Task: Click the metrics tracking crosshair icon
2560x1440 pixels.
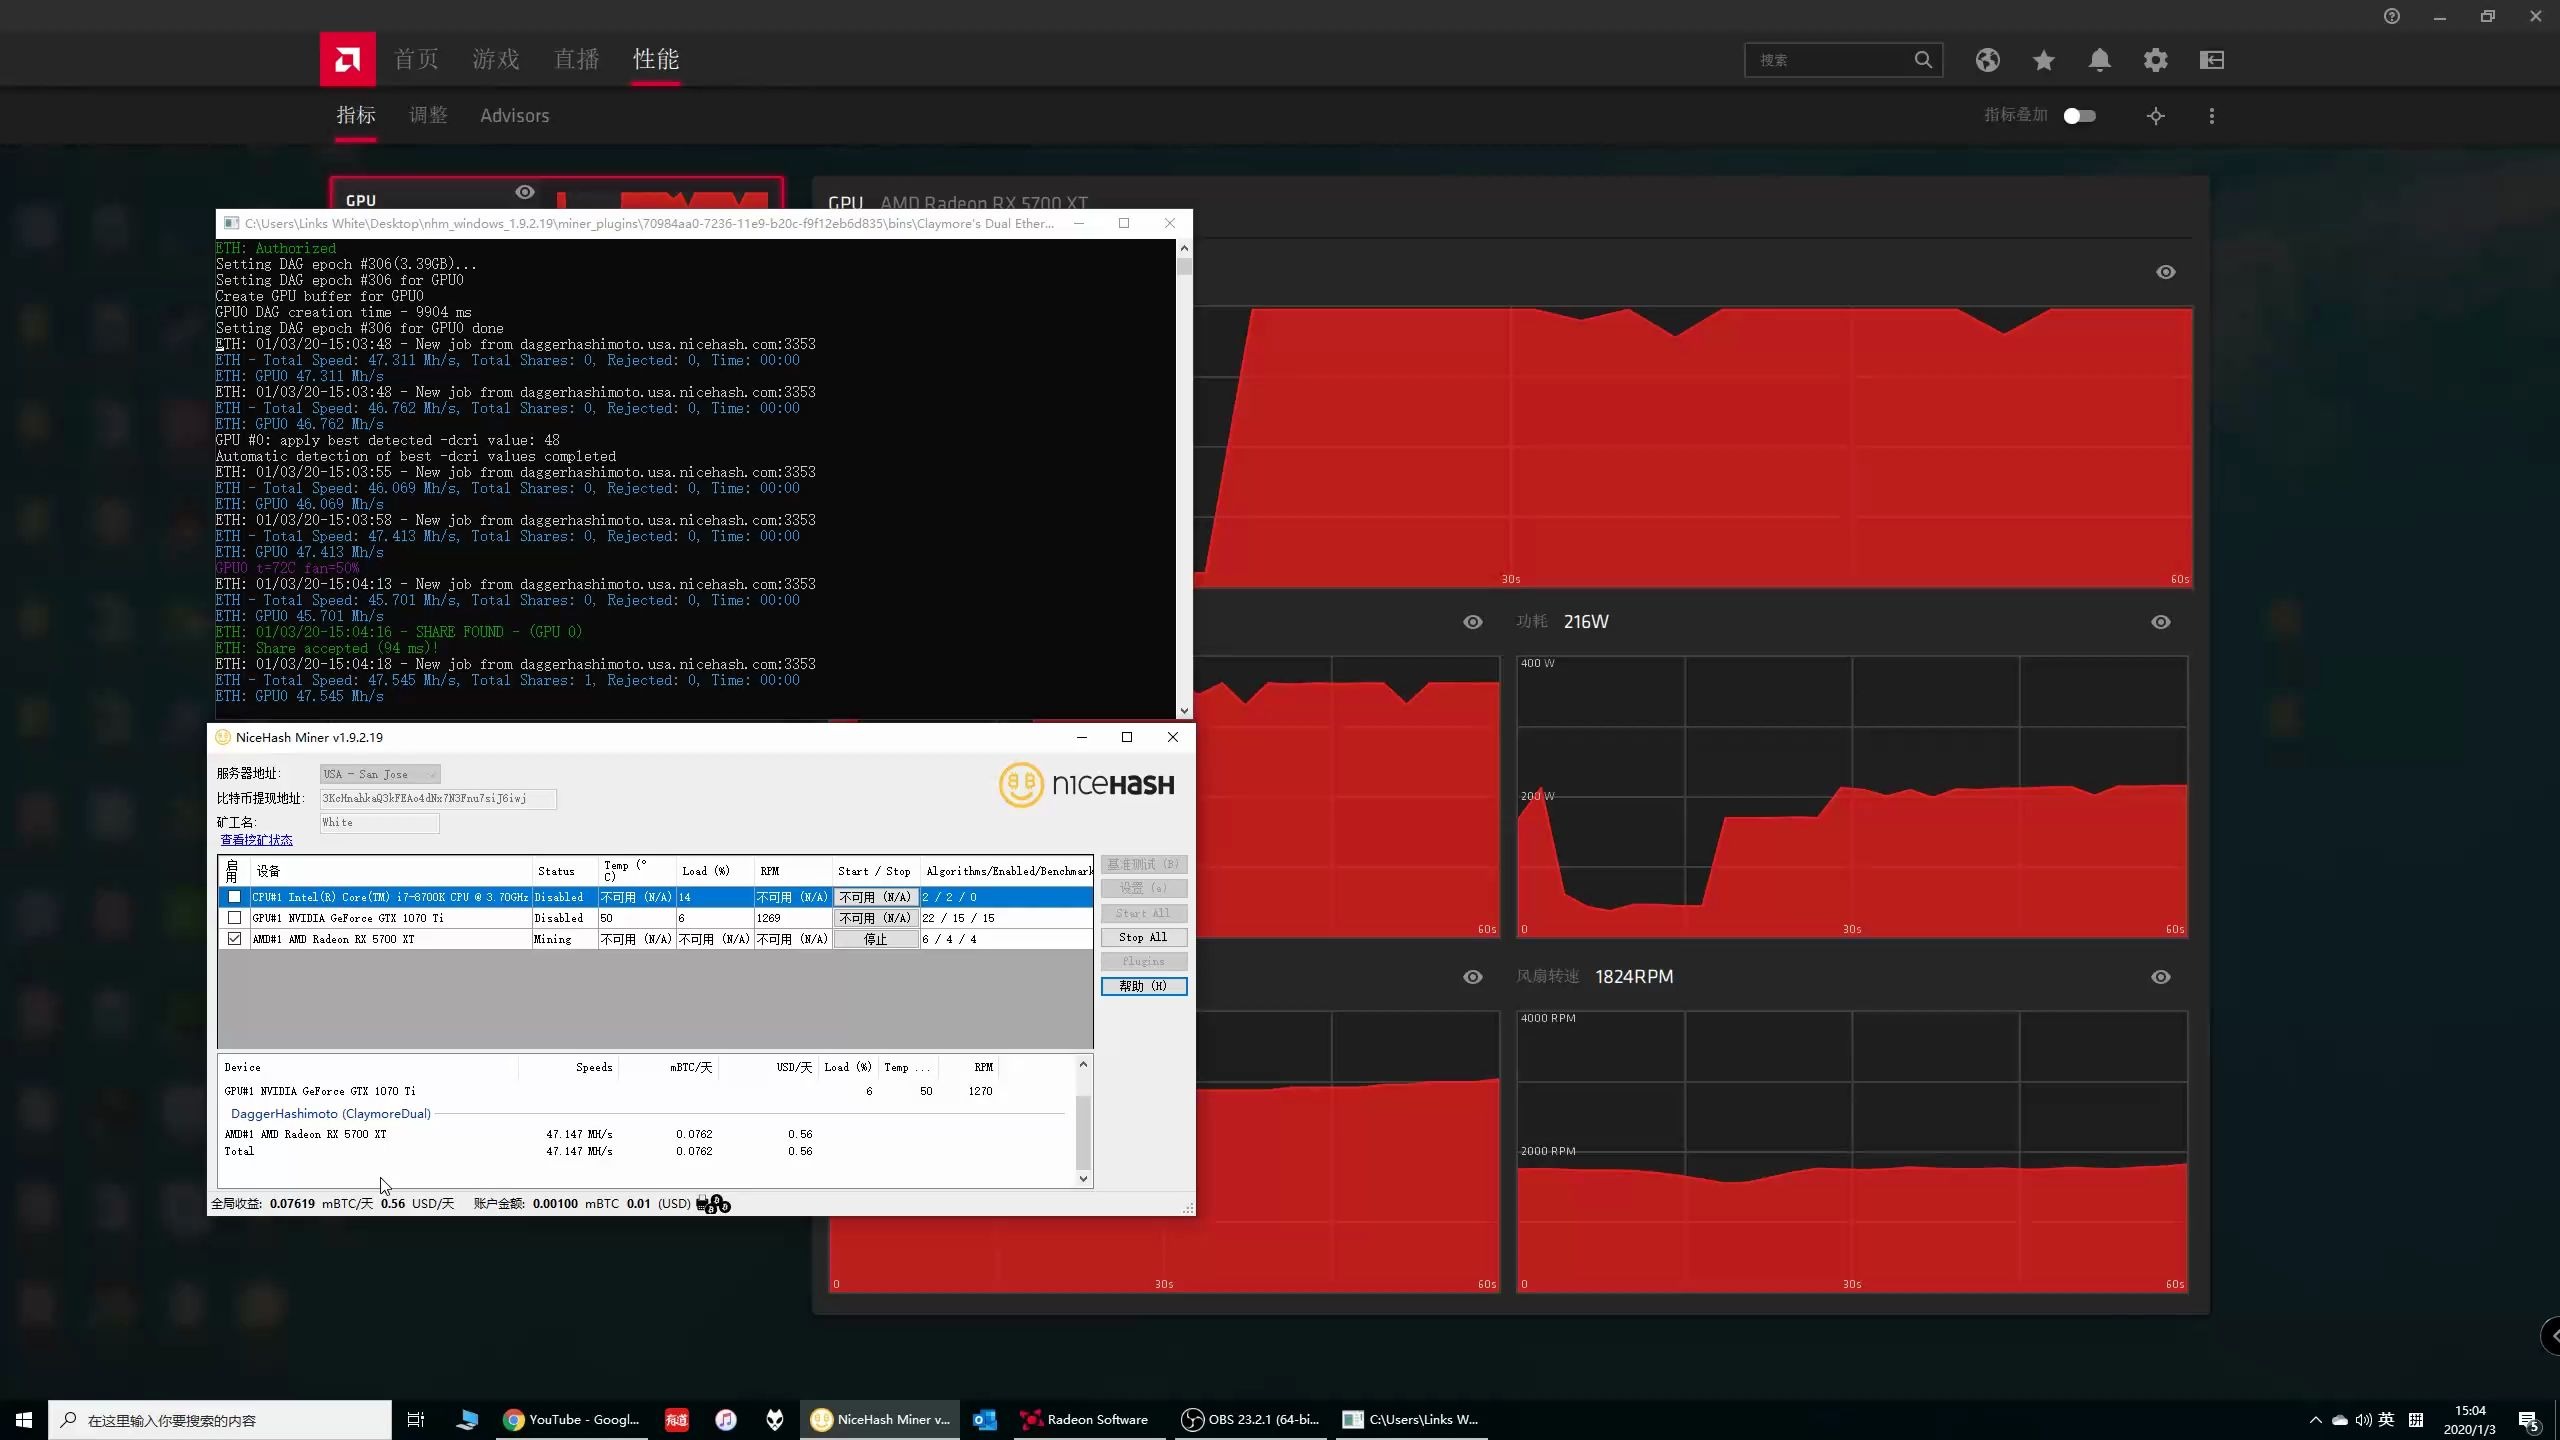Action: coord(2155,116)
